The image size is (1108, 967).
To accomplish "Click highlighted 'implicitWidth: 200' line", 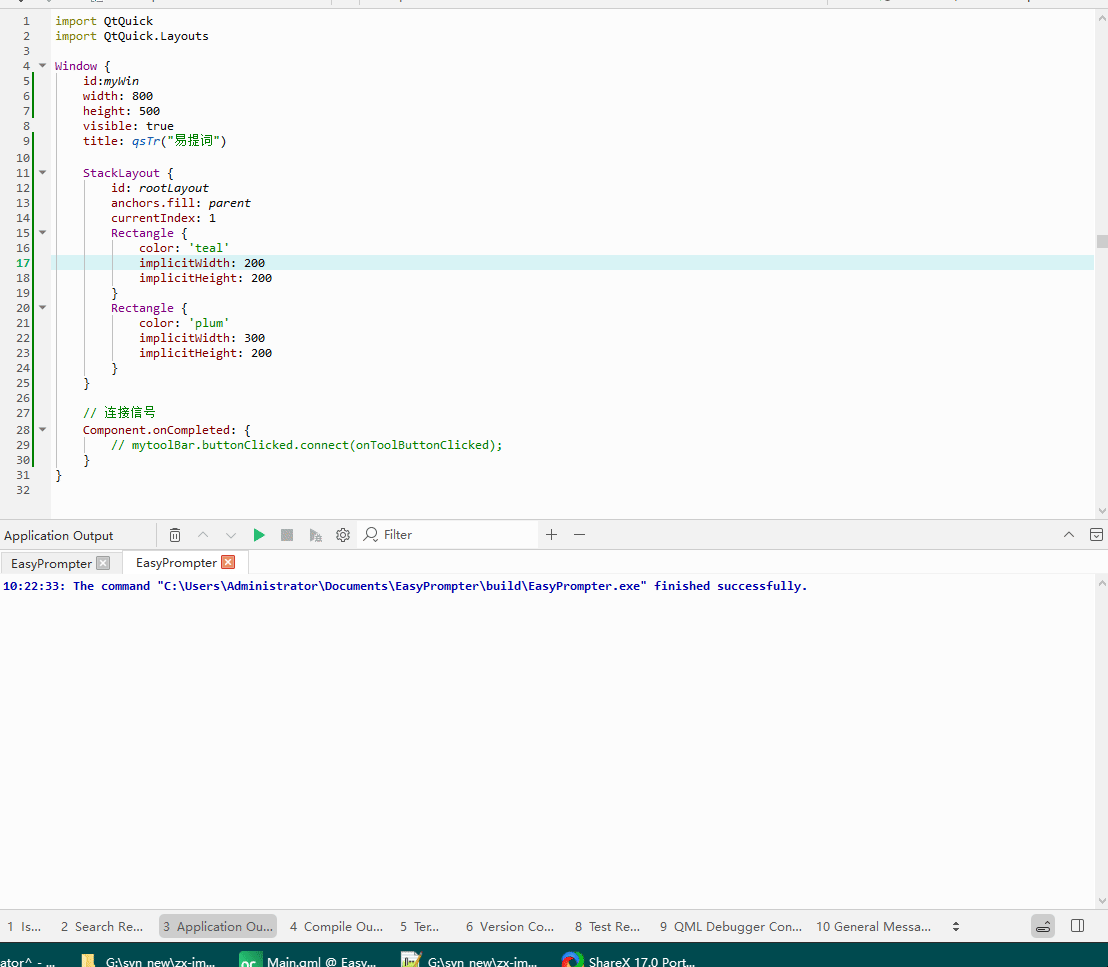I will coord(202,263).
